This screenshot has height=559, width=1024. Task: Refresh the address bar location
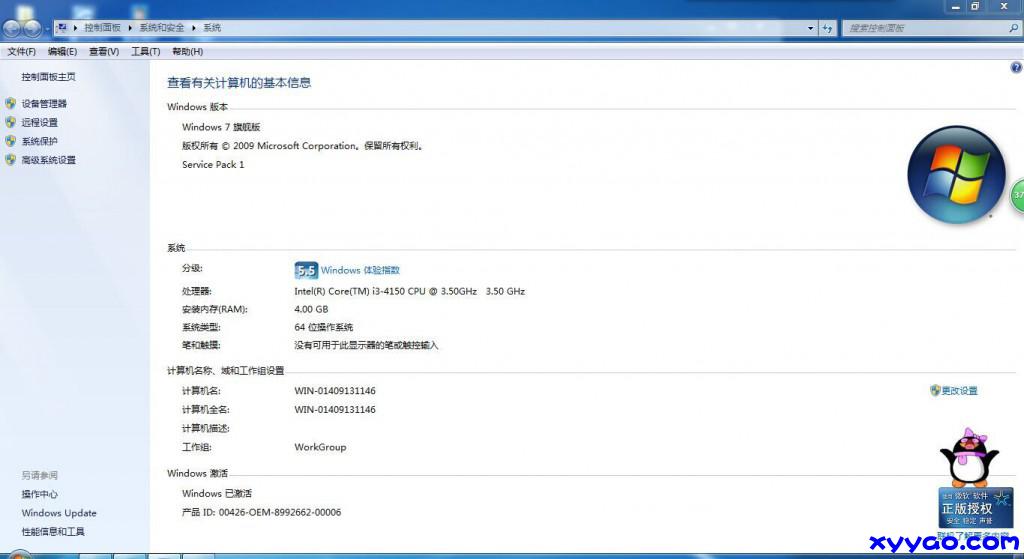(827, 29)
